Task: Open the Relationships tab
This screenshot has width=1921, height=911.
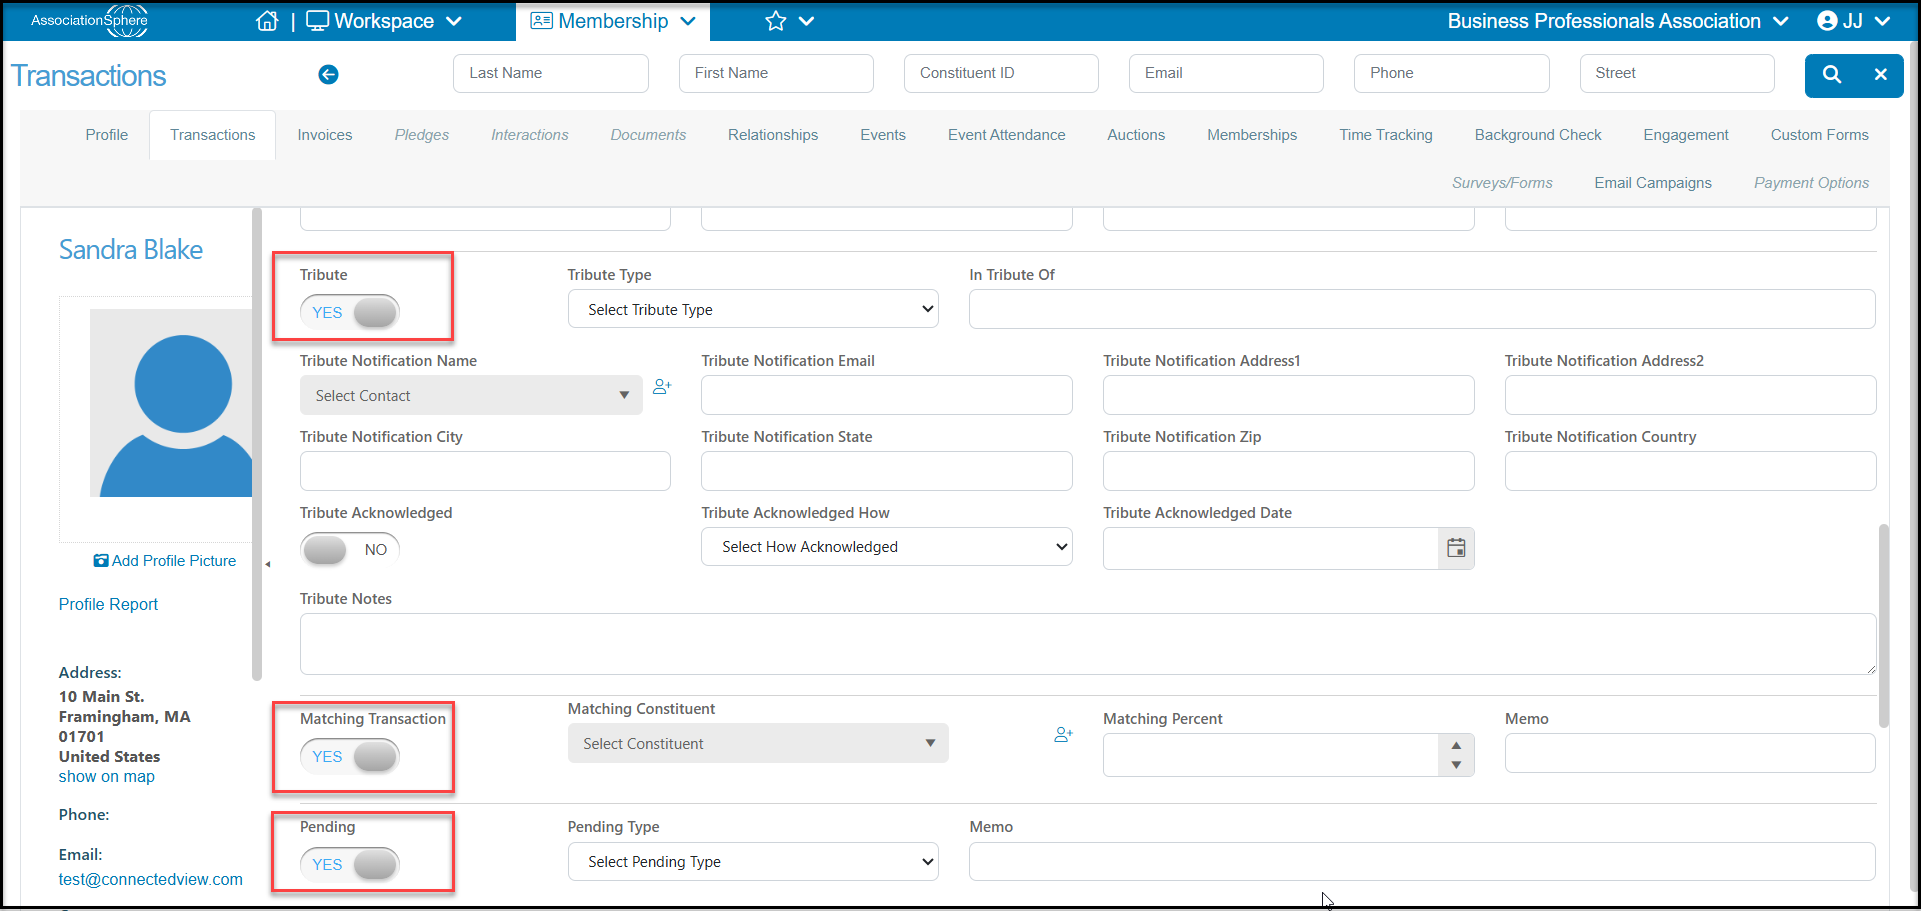Action: point(773,135)
